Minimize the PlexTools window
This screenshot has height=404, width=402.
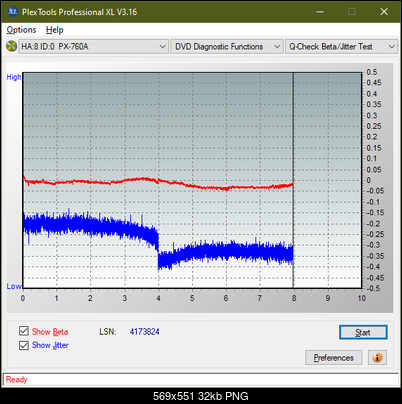320,12
